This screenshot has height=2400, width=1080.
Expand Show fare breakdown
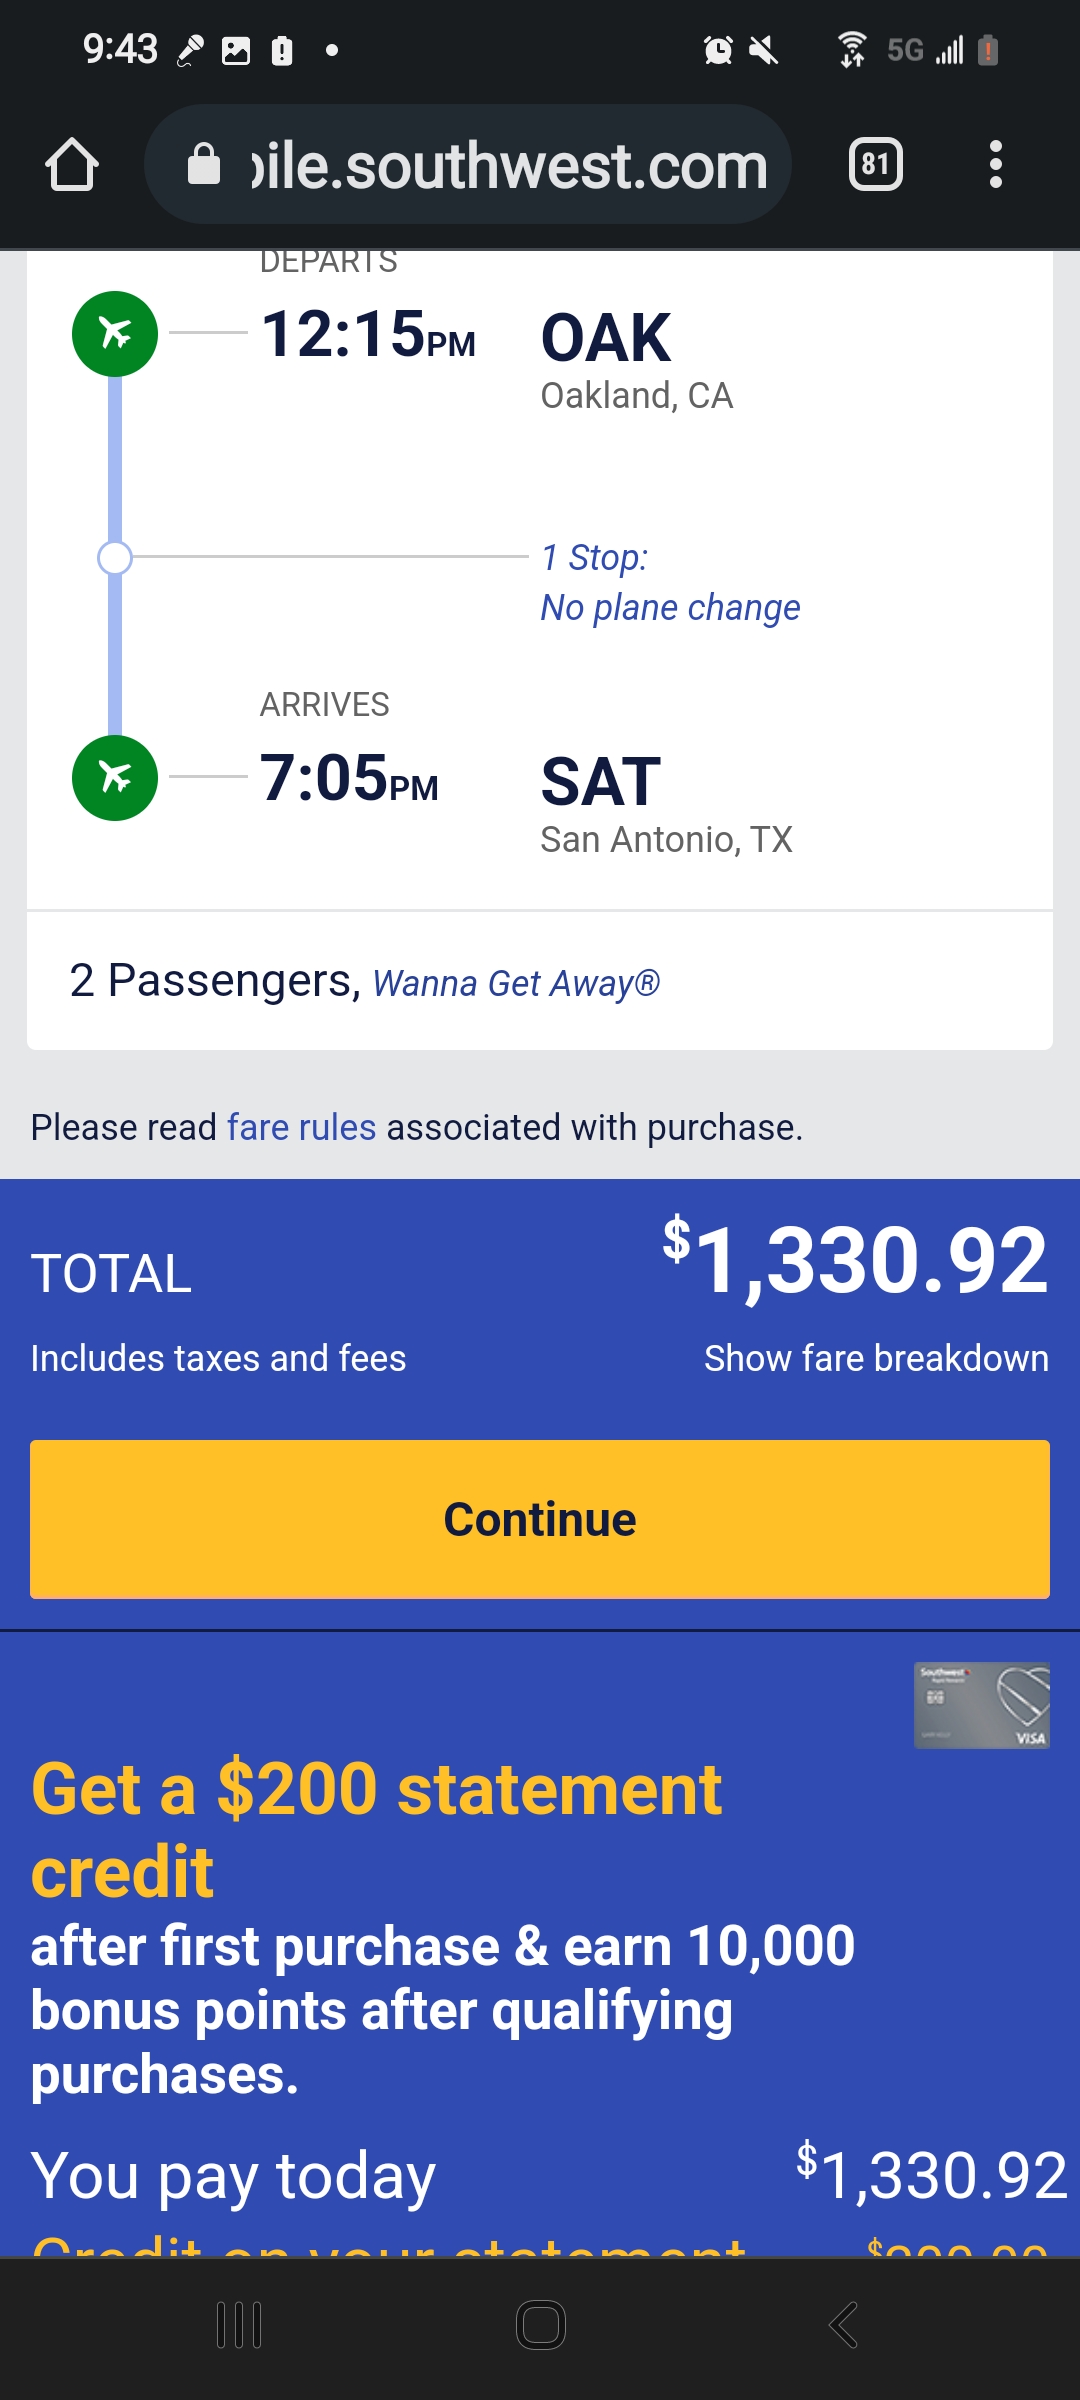click(876, 1358)
